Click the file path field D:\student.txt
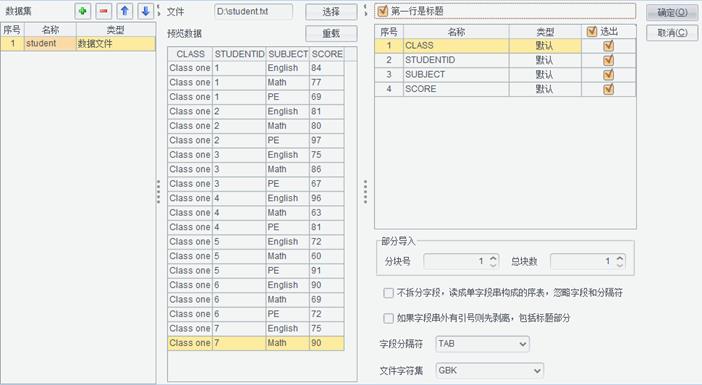 (x=253, y=12)
